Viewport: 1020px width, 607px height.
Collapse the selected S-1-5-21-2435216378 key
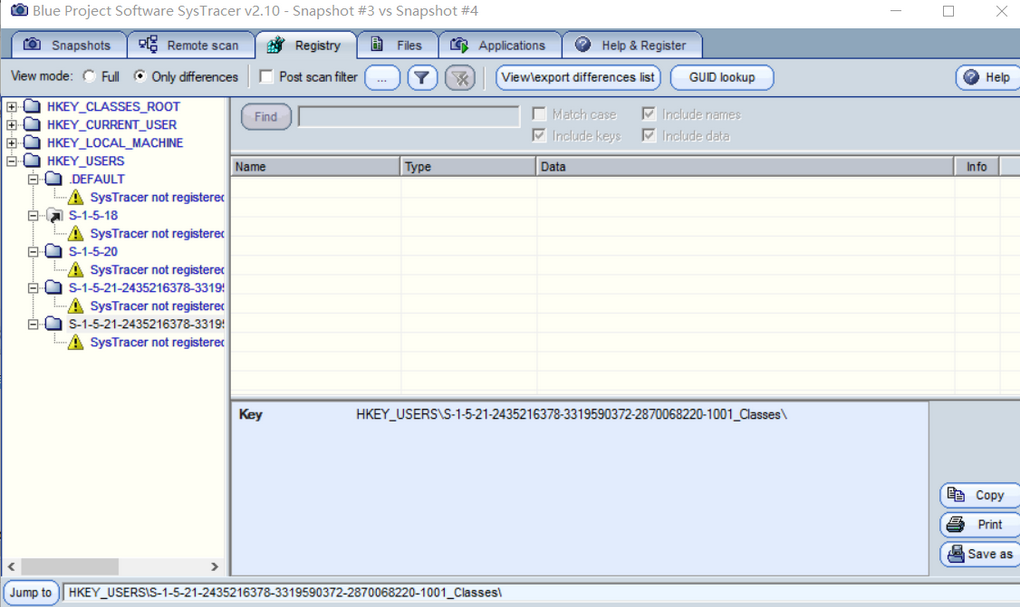[33, 324]
